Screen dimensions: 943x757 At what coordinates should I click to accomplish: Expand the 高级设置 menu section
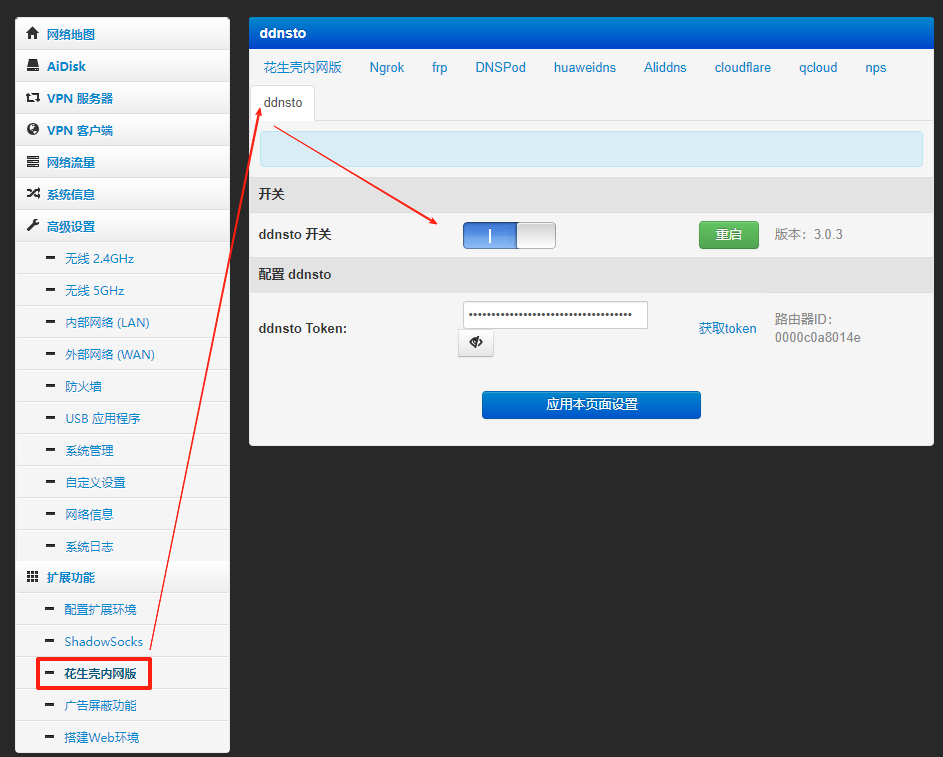pyautogui.click(x=71, y=227)
